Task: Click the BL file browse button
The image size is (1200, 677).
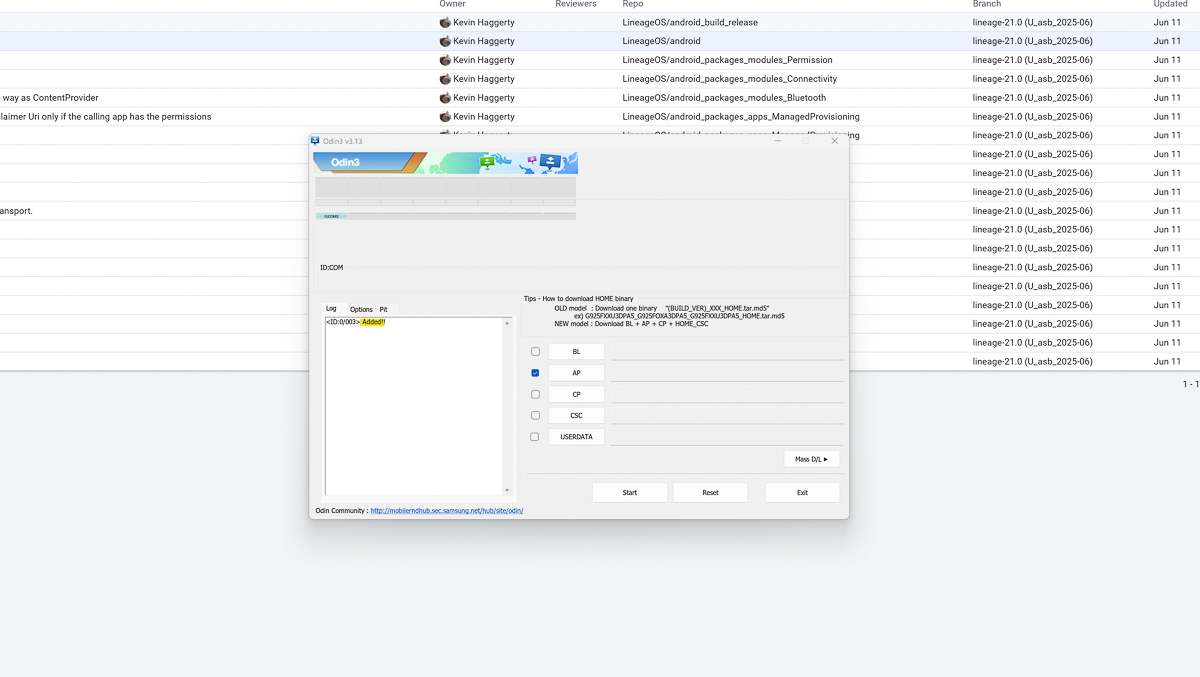Action: coord(576,352)
